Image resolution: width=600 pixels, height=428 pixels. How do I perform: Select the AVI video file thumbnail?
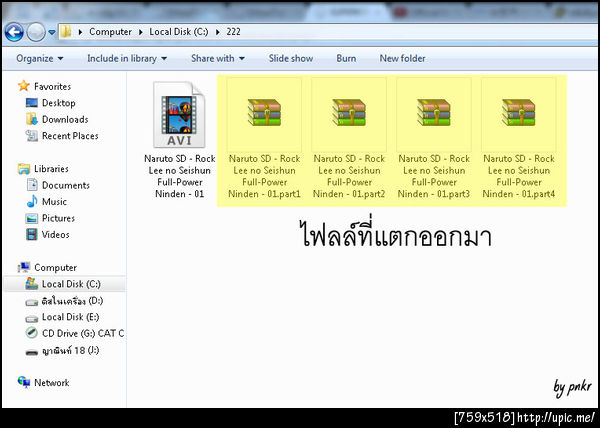179,114
